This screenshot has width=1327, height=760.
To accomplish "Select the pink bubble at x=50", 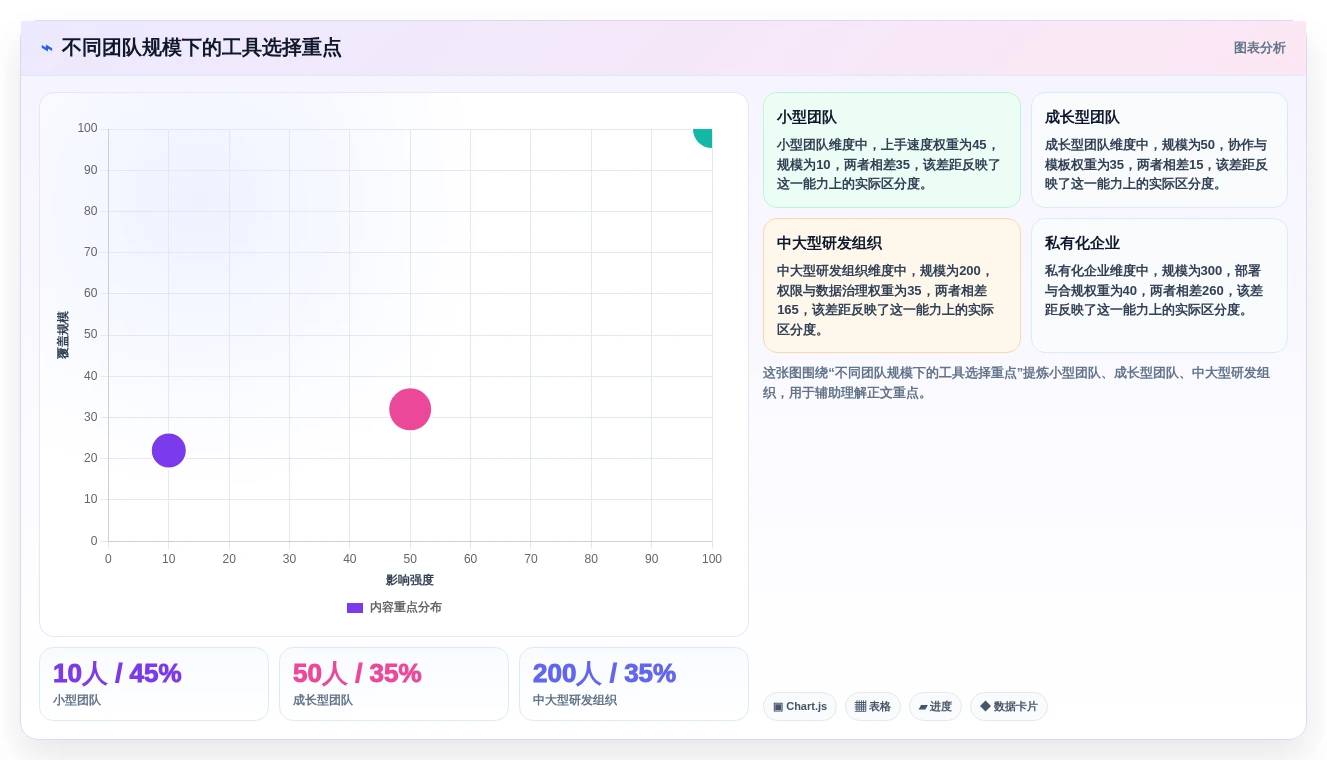I will pos(410,409).
